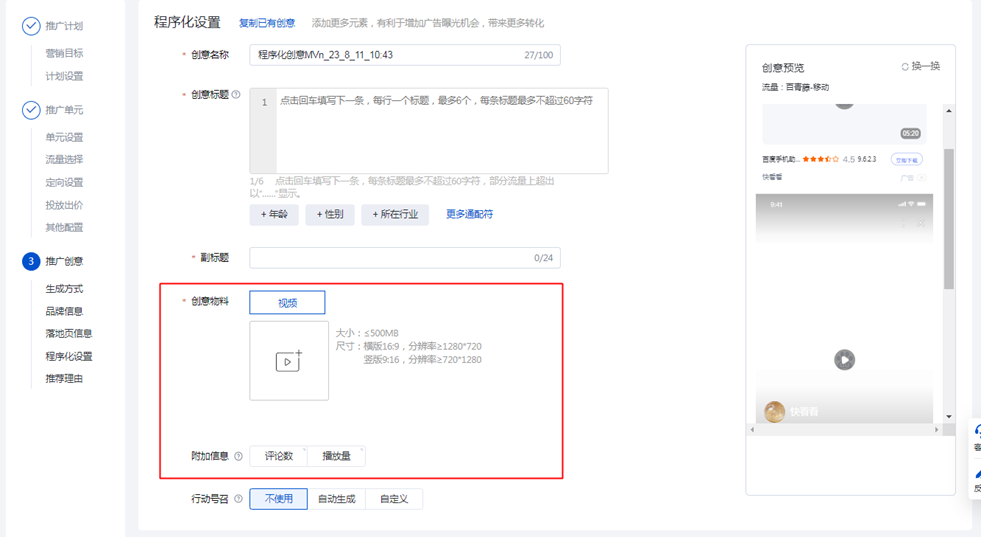Click help icon beside 附加信息
The width and height of the screenshot is (981, 537).
pyautogui.click(x=238, y=456)
